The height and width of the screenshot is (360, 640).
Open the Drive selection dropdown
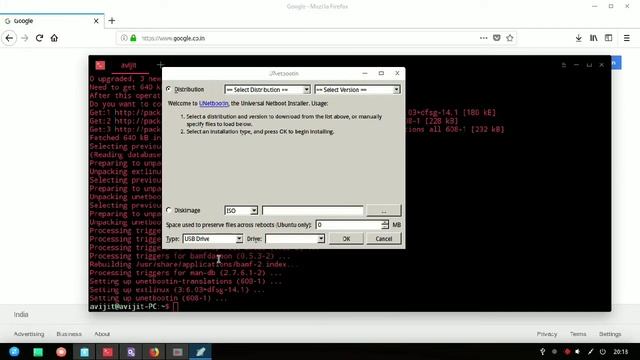coord(295,239)
